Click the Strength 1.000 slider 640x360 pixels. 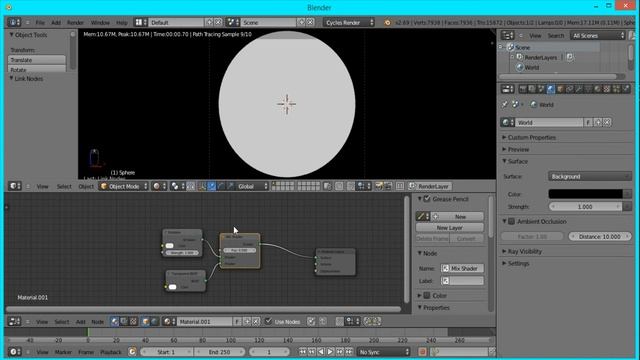585,207
